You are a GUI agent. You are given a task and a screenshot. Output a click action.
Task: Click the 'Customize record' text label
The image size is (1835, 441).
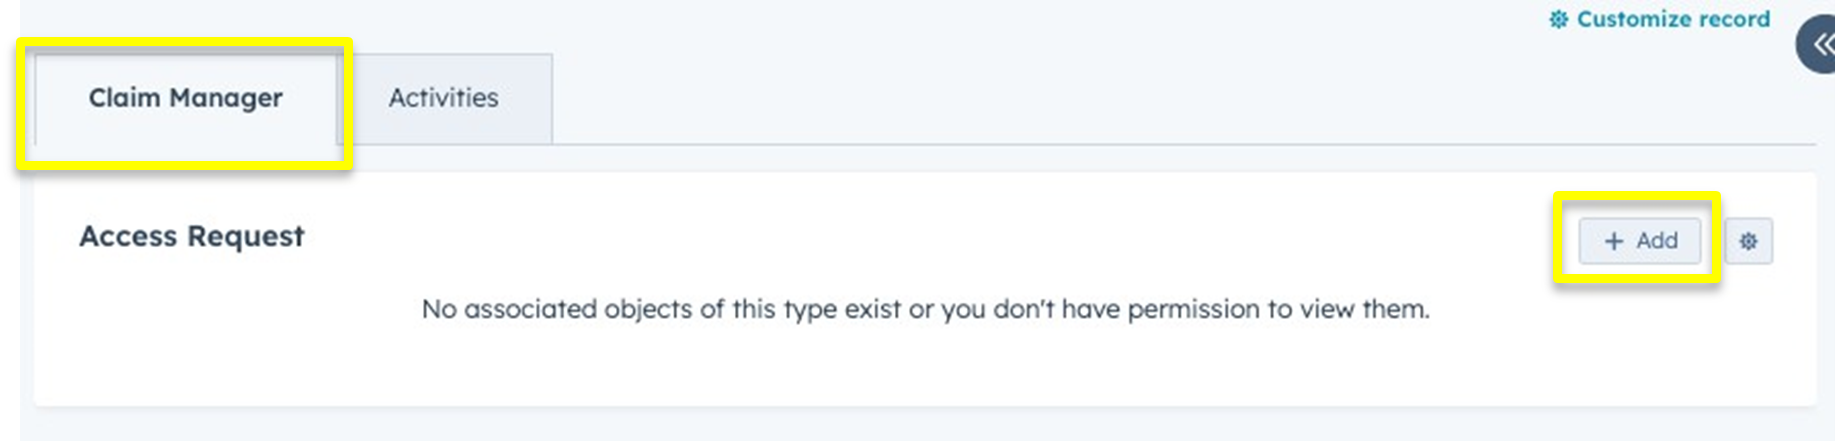coord(1673,19)
